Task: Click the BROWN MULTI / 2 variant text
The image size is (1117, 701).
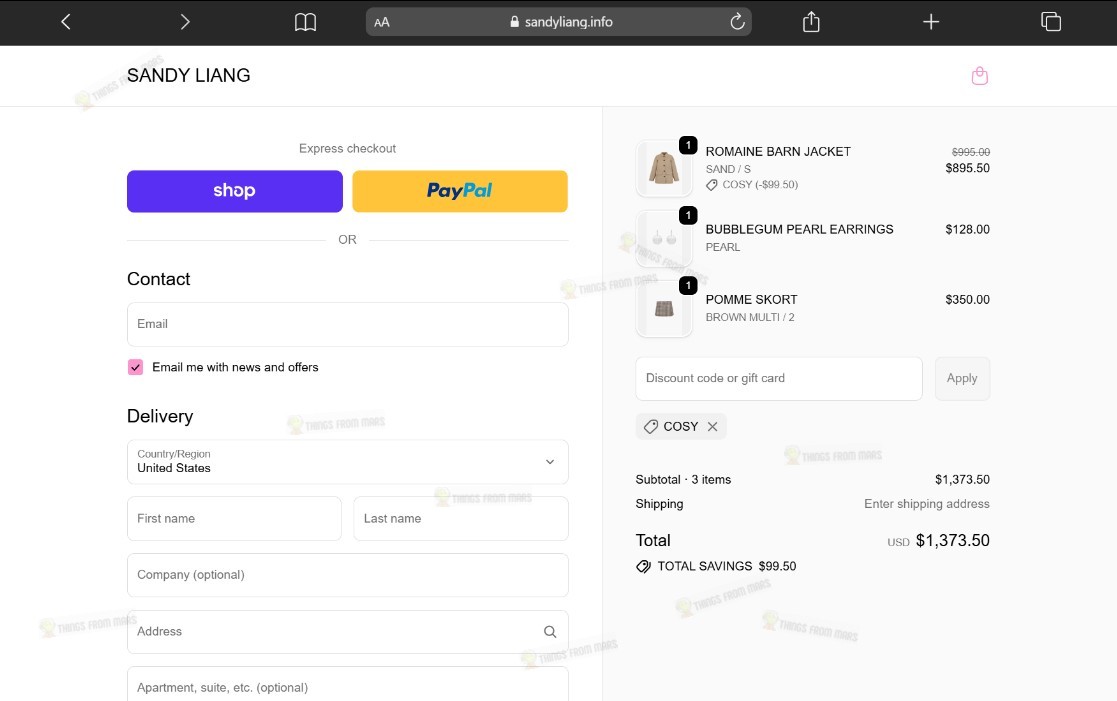Action: tap(750, 318)
